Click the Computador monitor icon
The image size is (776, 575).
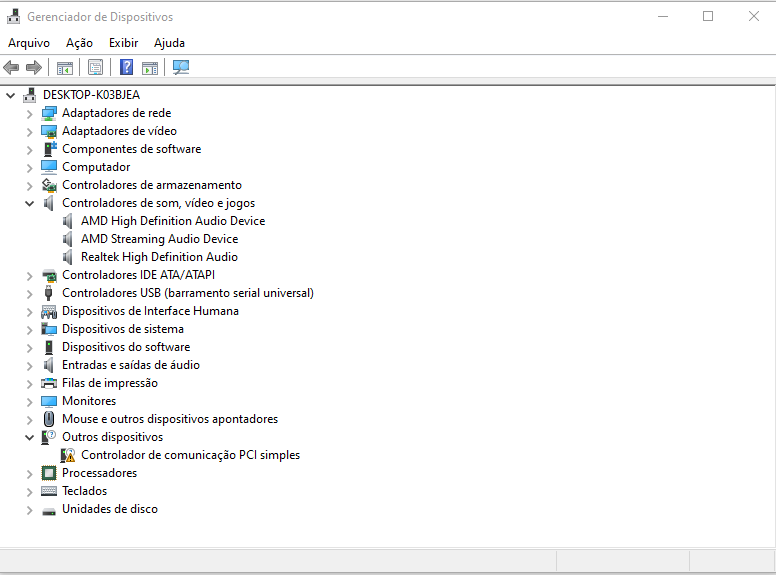pyautogui.click(x=49, y=167)
